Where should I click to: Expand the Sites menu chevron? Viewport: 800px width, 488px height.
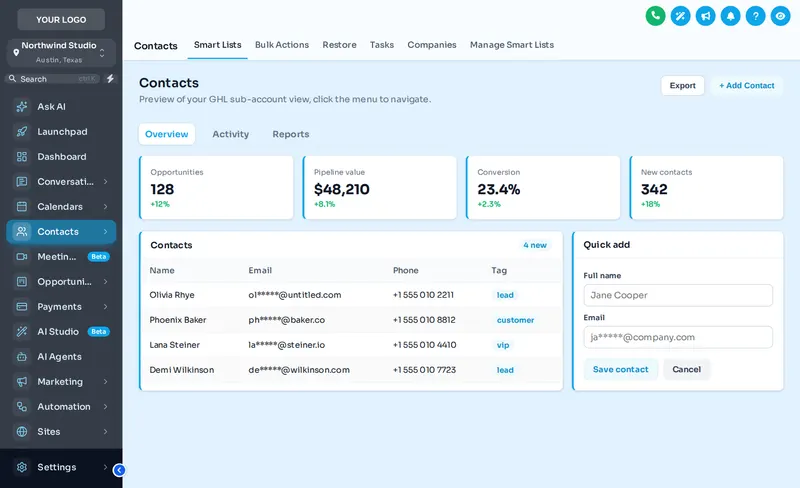point(106,432)
